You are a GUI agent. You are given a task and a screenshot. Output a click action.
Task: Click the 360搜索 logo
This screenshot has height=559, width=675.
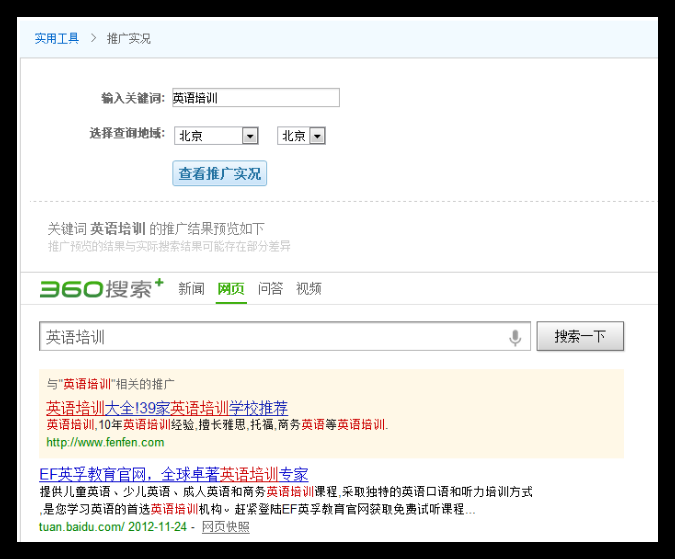click(x=102, y=288)
